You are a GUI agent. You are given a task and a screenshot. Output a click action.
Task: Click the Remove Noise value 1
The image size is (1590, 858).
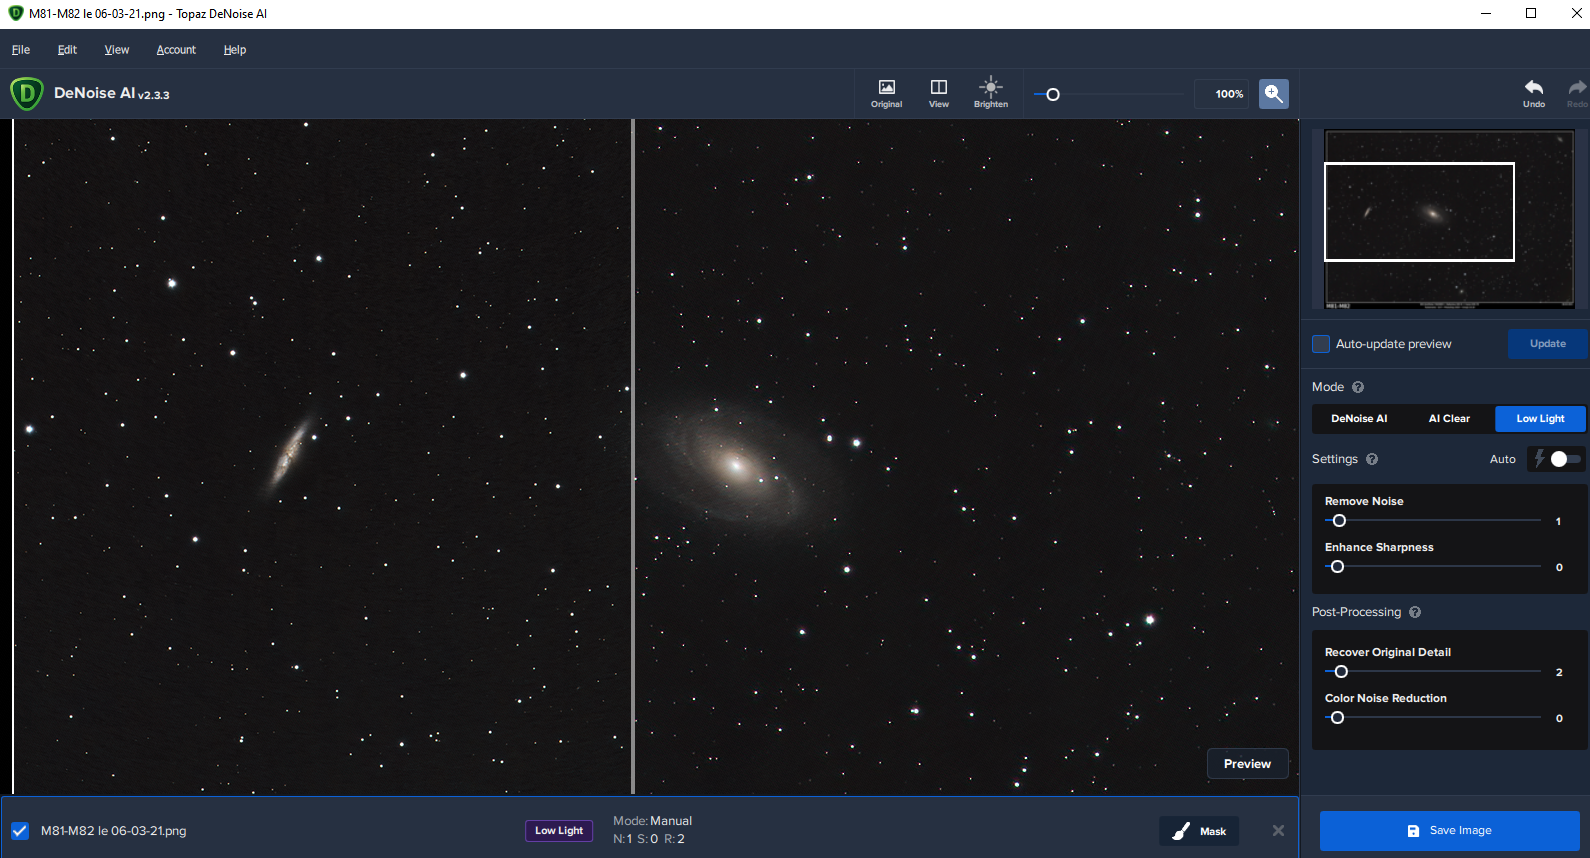click(1558, 521)
